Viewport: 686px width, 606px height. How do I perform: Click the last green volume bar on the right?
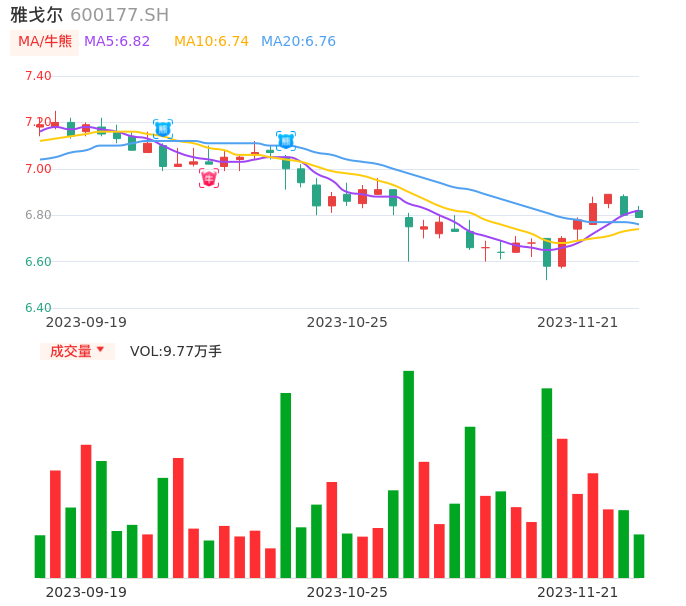[x=639, y=556]
